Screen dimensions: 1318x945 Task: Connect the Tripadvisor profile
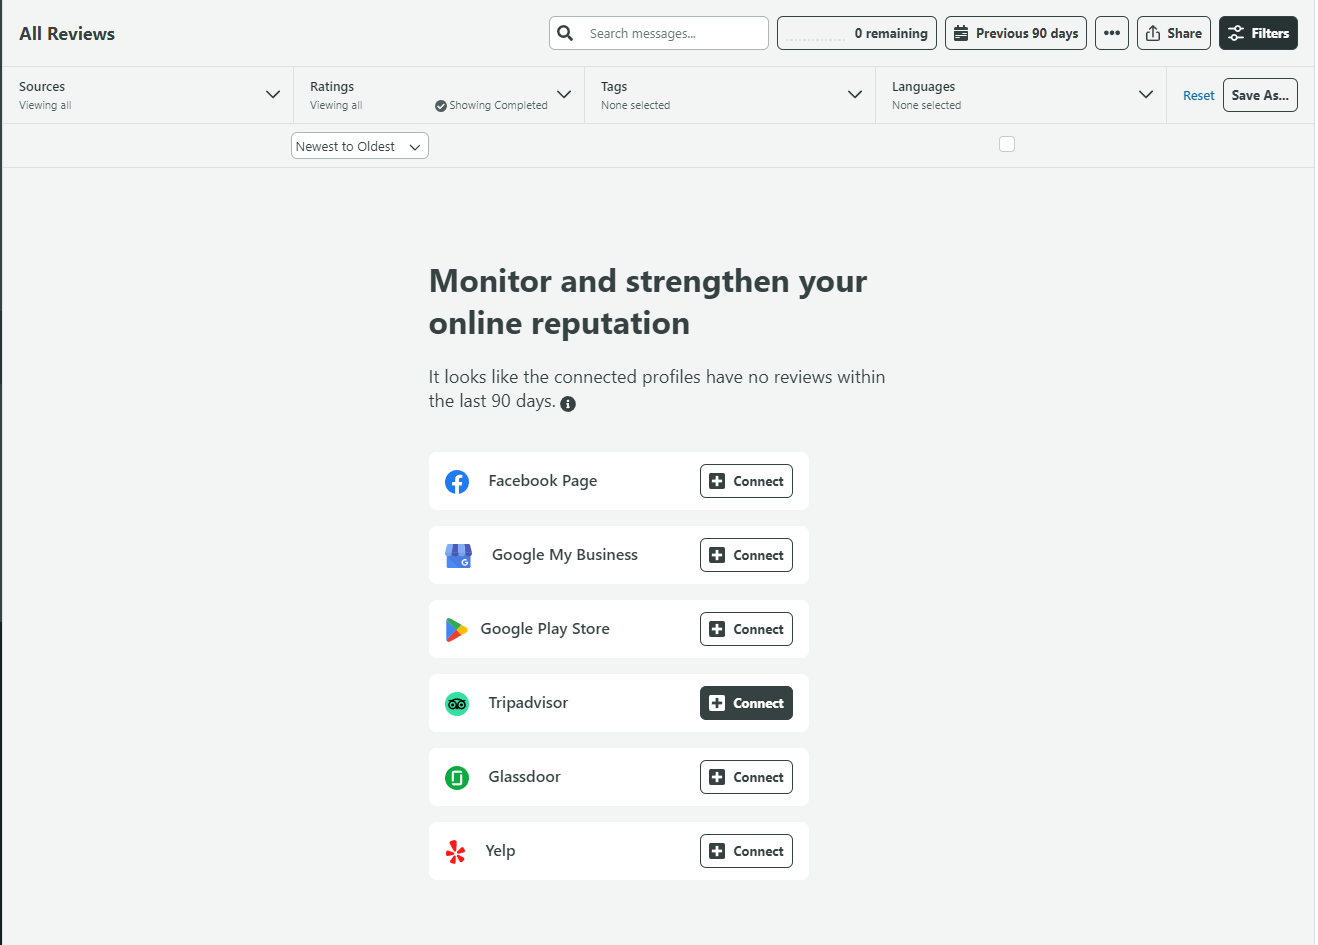[746, 703]
